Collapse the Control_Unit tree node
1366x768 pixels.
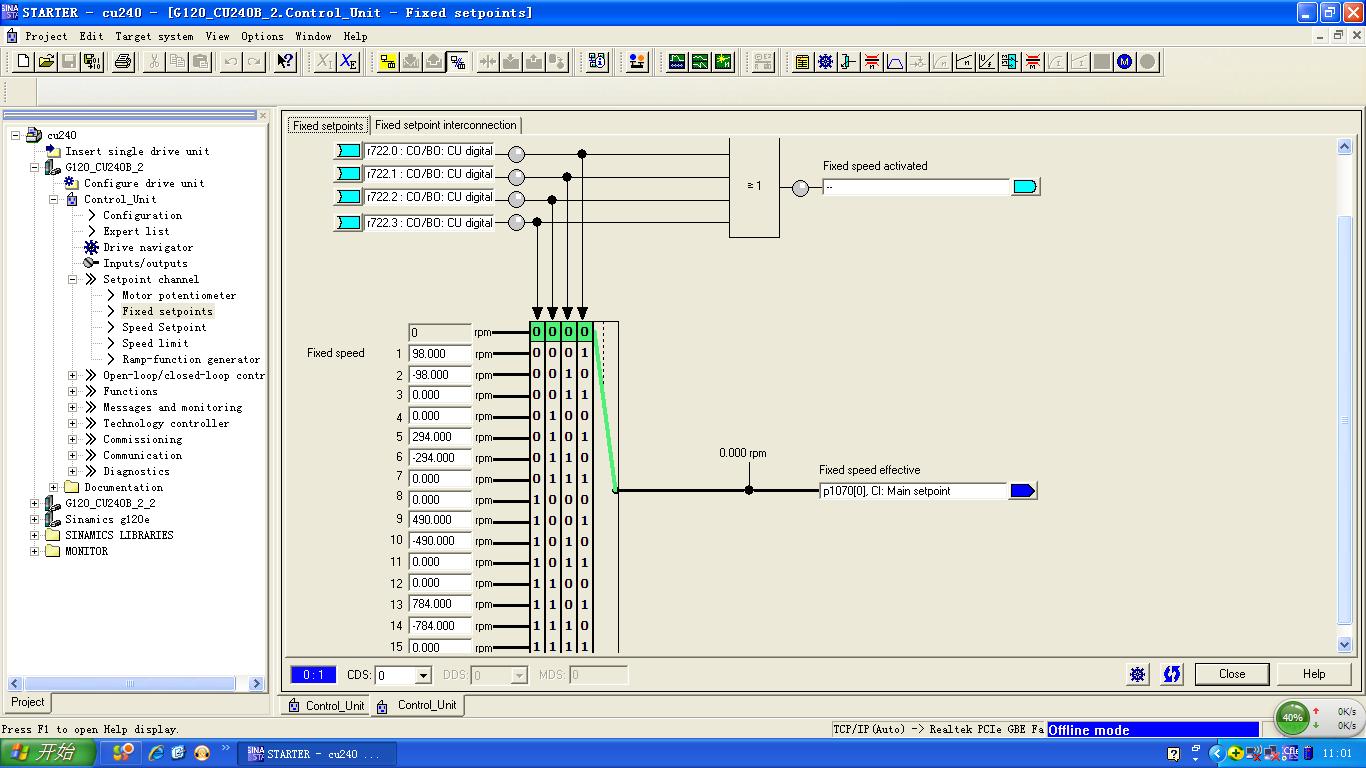pos(54,199)
